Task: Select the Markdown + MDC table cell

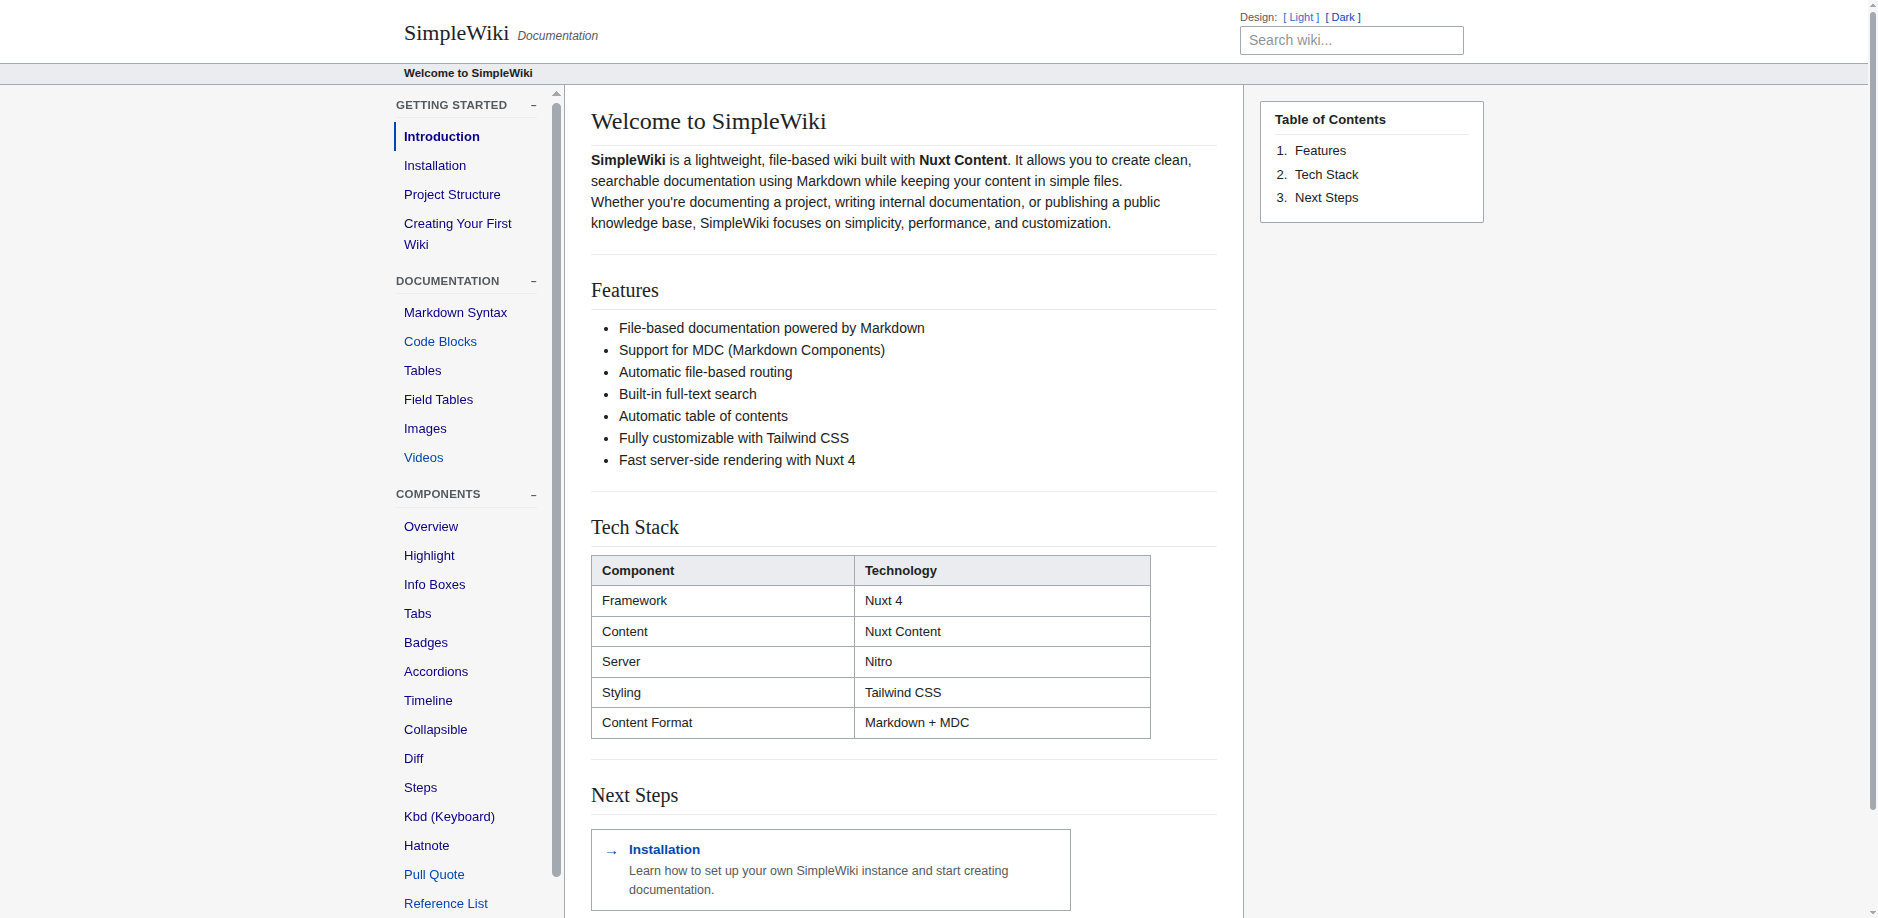Action: (1002, 723)
